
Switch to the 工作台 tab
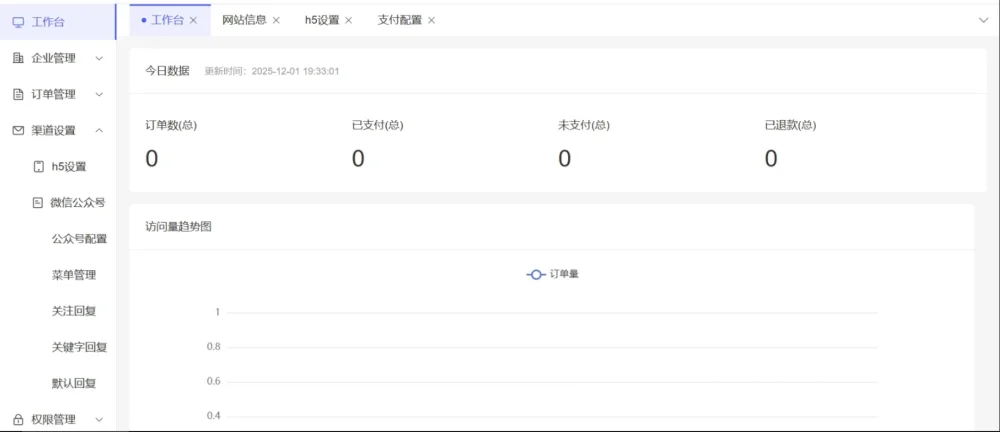click(x=170, y=20)
